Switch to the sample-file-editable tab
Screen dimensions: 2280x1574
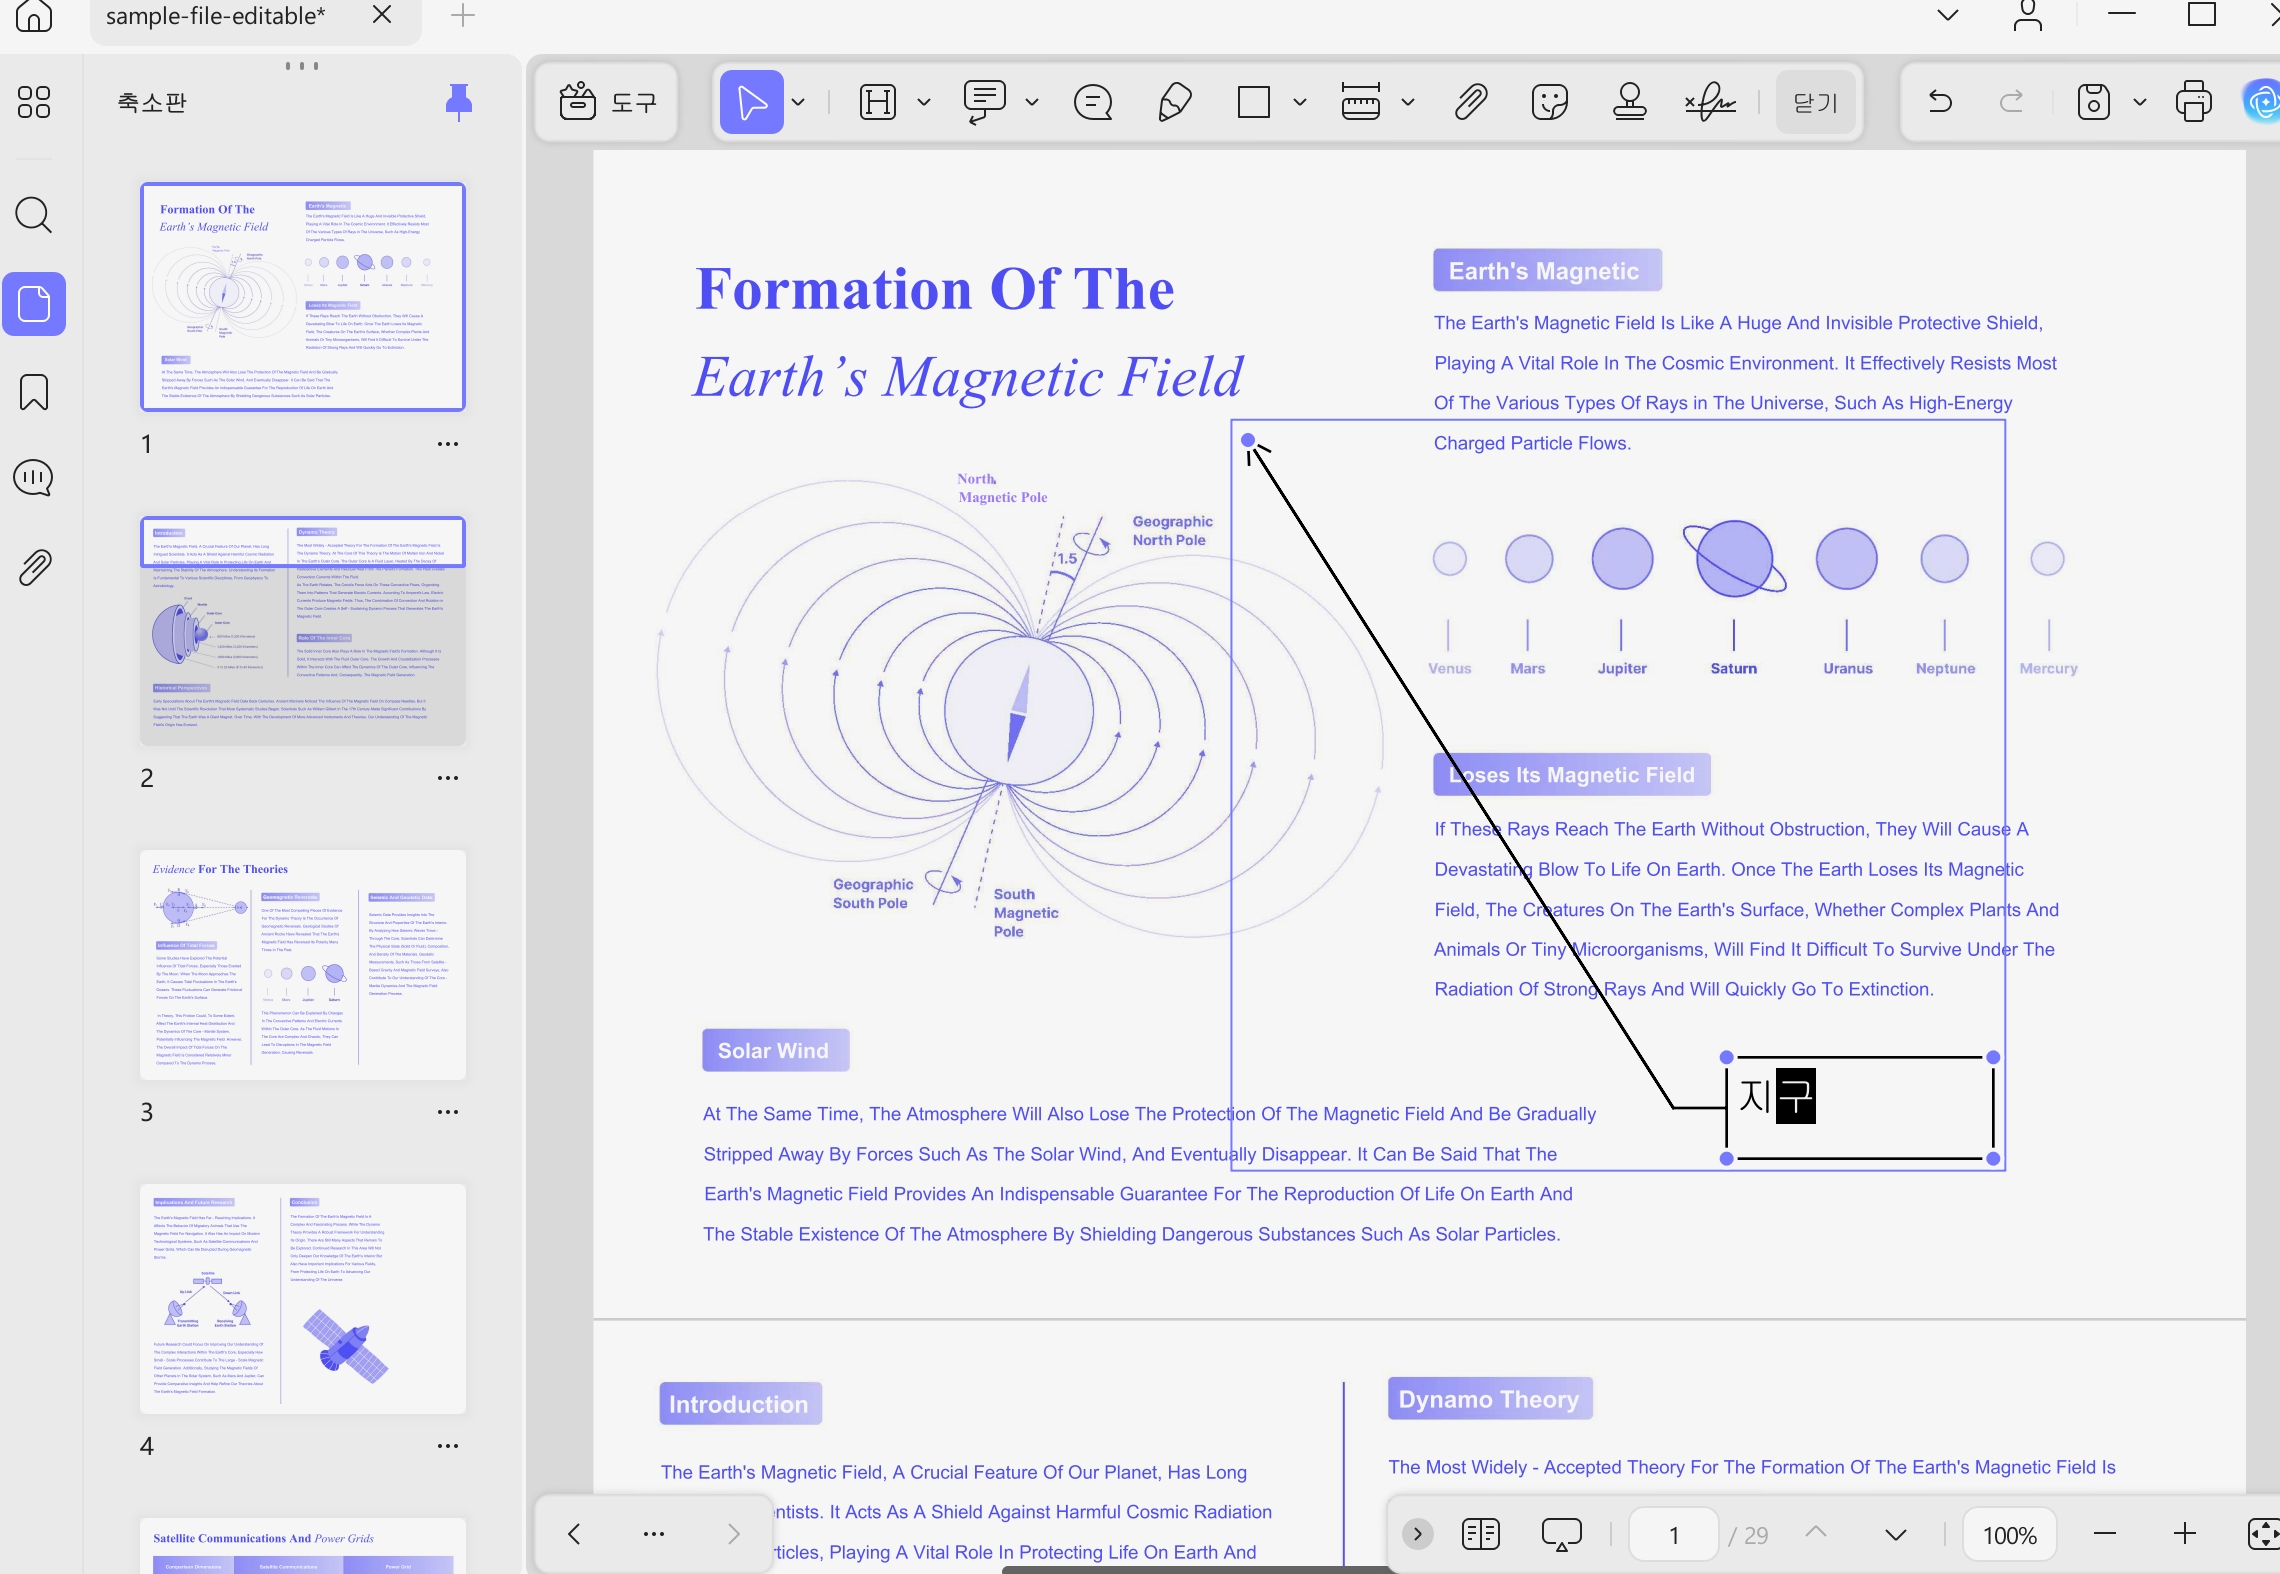point(216,16)
